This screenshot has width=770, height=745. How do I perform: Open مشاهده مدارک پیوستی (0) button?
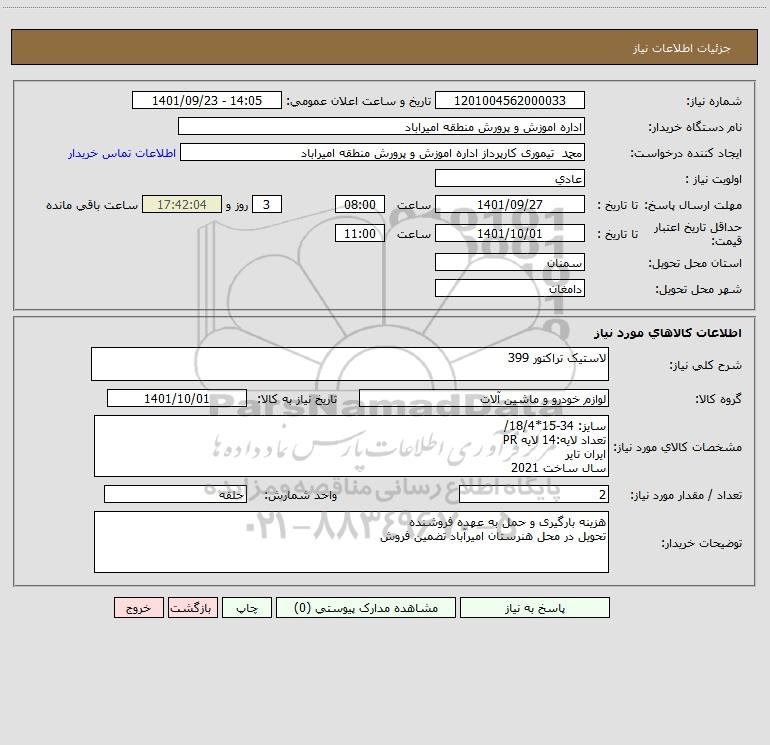(x=366, y=607)
